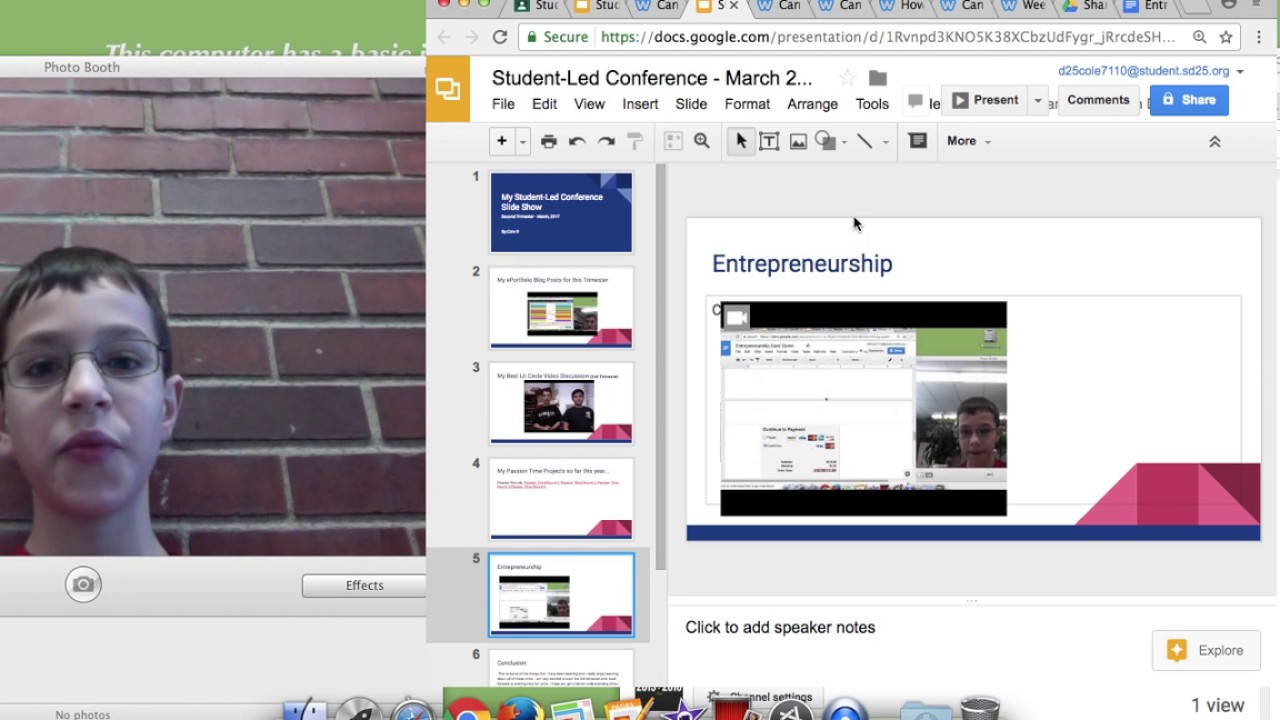Click the redo arrow icon
The width and height of the screenshot is (1280, 720).
pyautogui.click(x=606, y=141)
